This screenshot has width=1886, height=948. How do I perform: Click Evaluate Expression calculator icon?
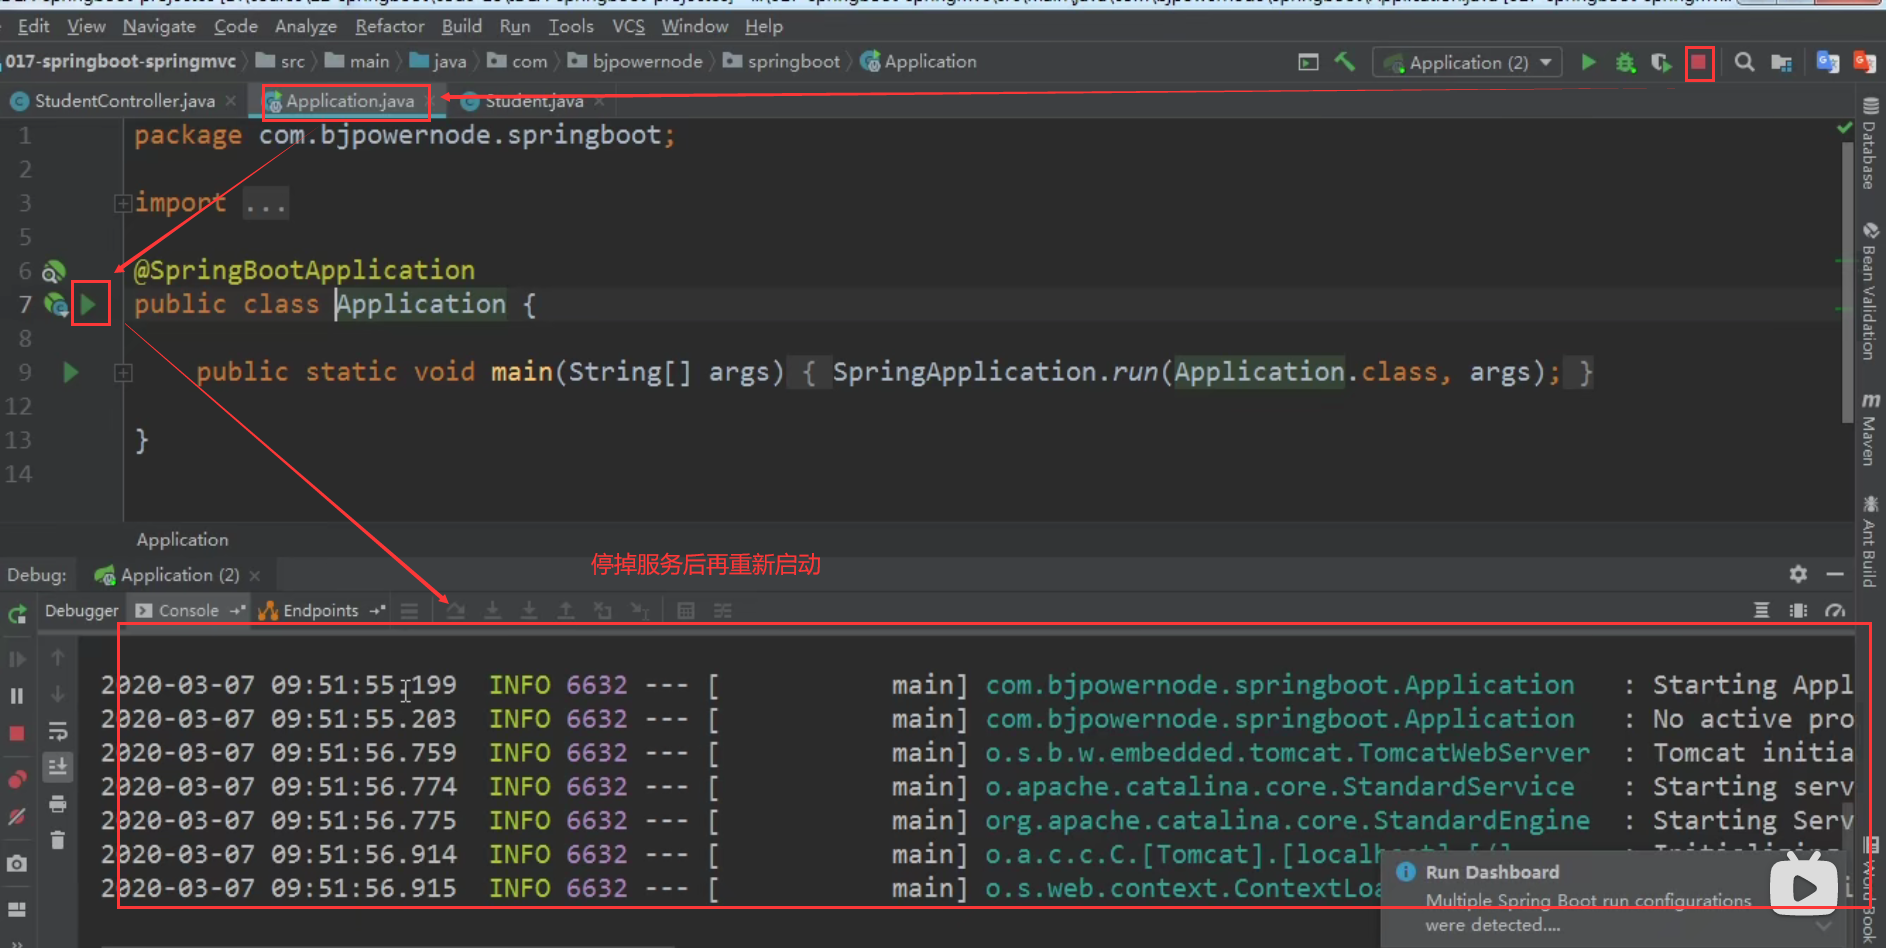tap(686, 610)
